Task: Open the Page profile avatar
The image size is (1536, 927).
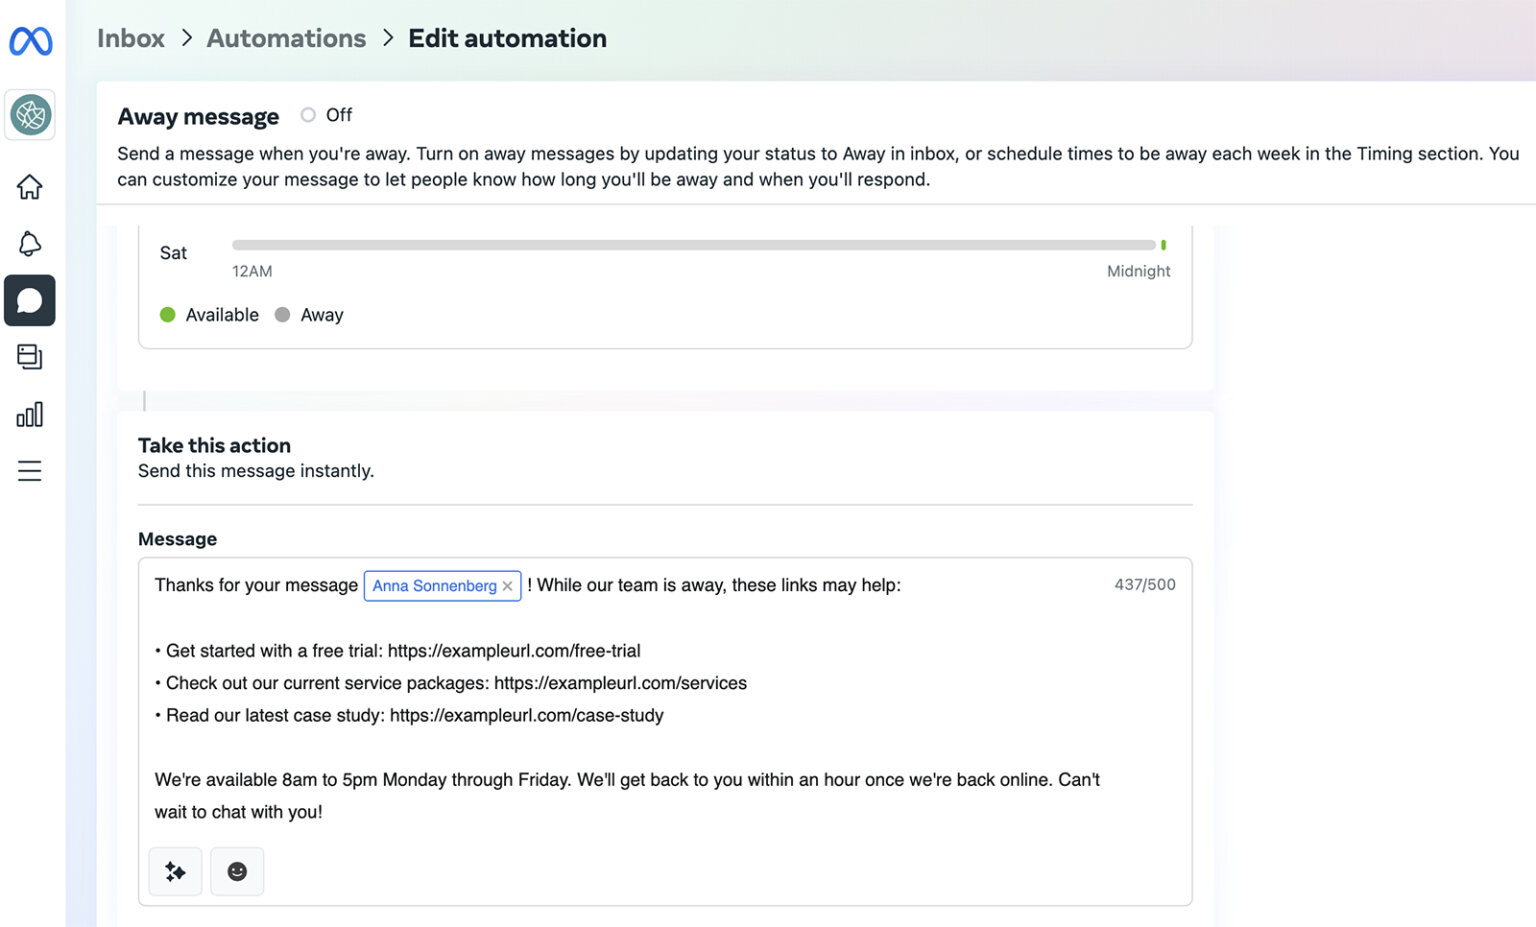Action: coord(30,115)
